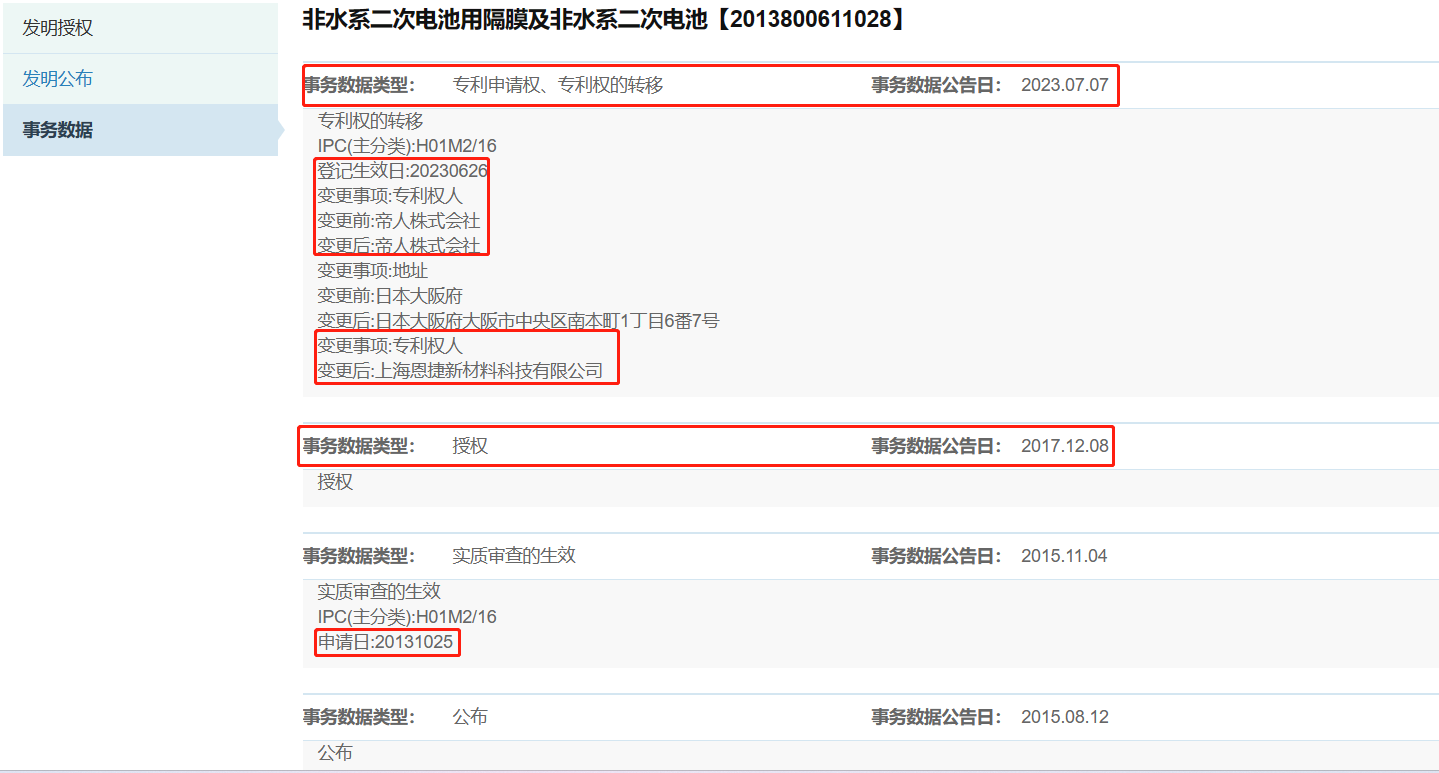Click the 登记生效日:20230626 line
Viewport: 1439px width, 773px height.
[x=402, y=171]
